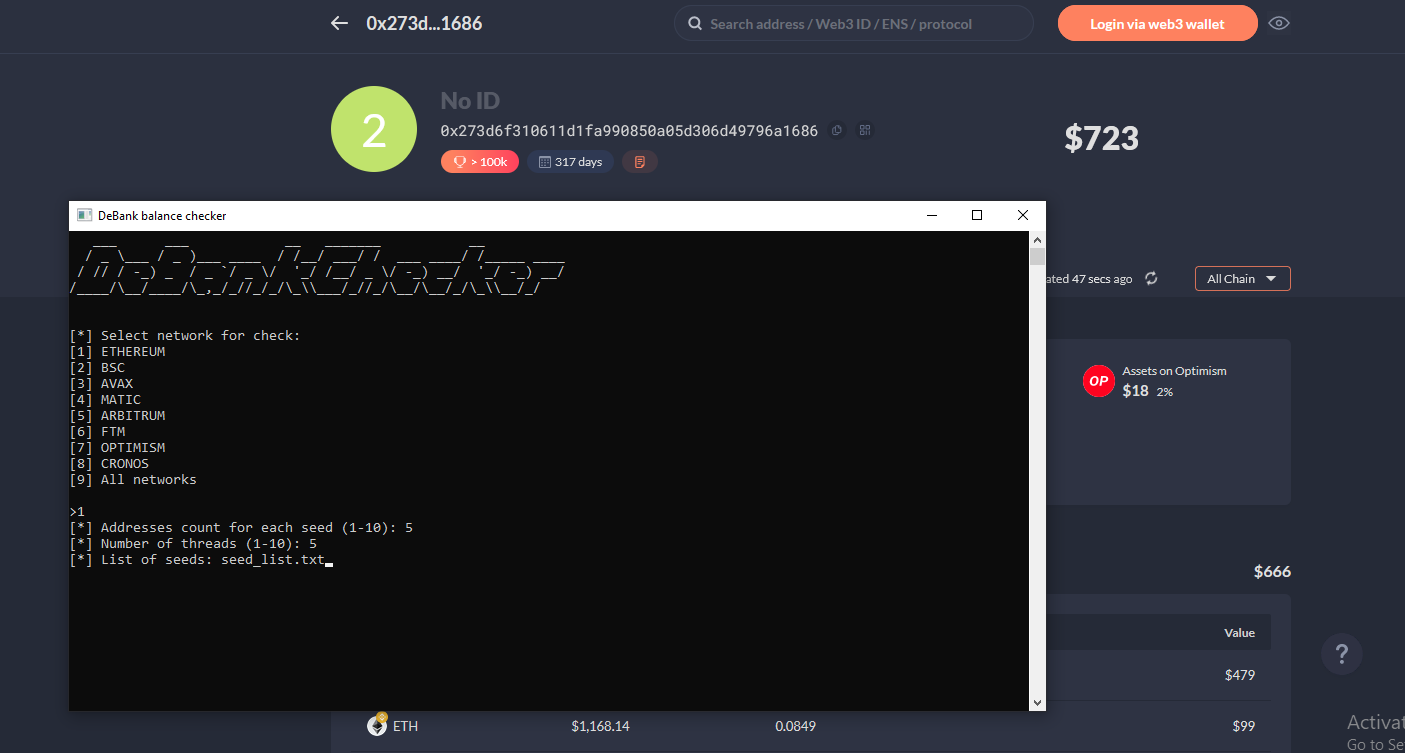
Task: Refresh the portfolio data with the reload icon
Action: point(1151,278)
